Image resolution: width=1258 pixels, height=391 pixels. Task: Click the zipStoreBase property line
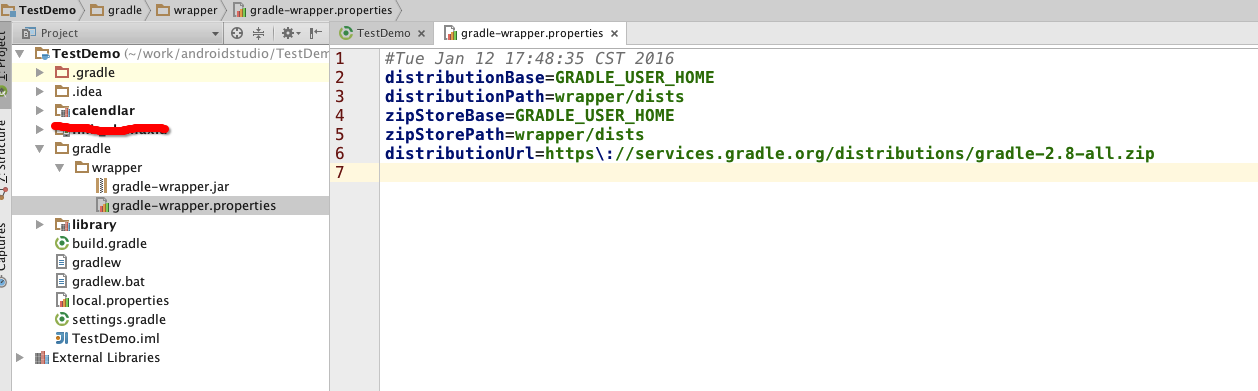pyautogui.click(x=529, y=115)
